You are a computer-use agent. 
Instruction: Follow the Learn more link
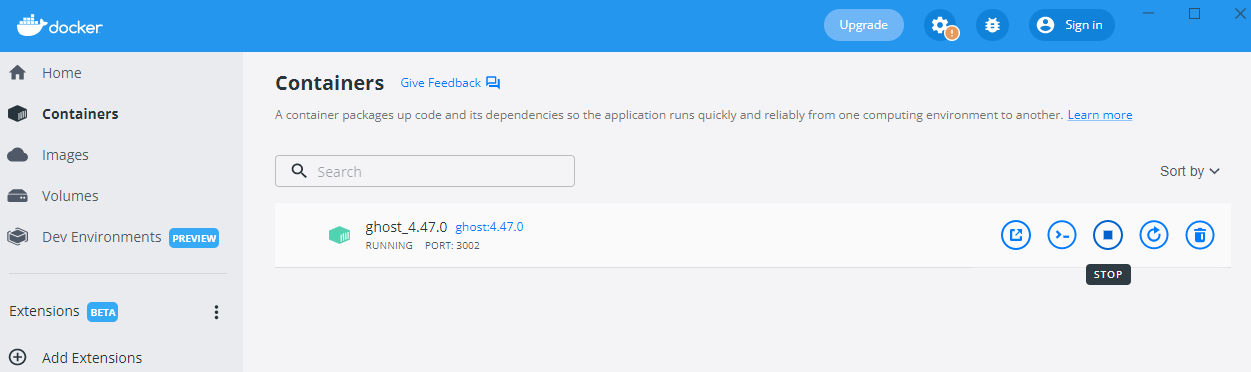[x=1100, y=115]
